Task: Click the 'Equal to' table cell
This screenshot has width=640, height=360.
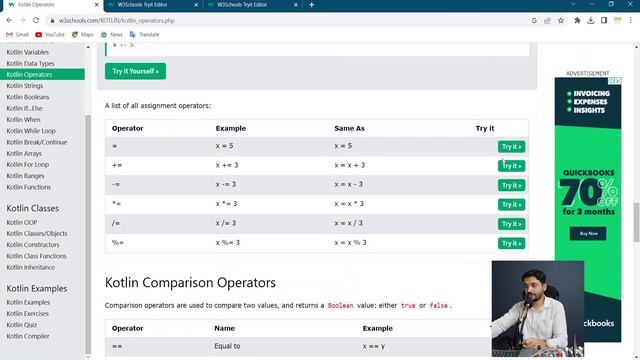Action: (x=227, y=346)
